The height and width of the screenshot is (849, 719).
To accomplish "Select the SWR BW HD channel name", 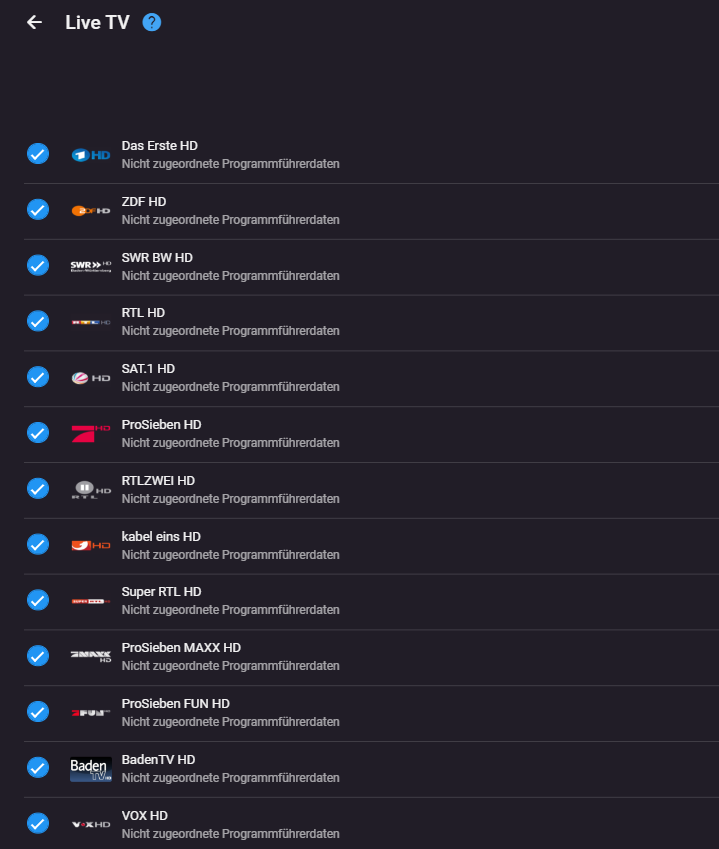I will (x=157, y=258).
